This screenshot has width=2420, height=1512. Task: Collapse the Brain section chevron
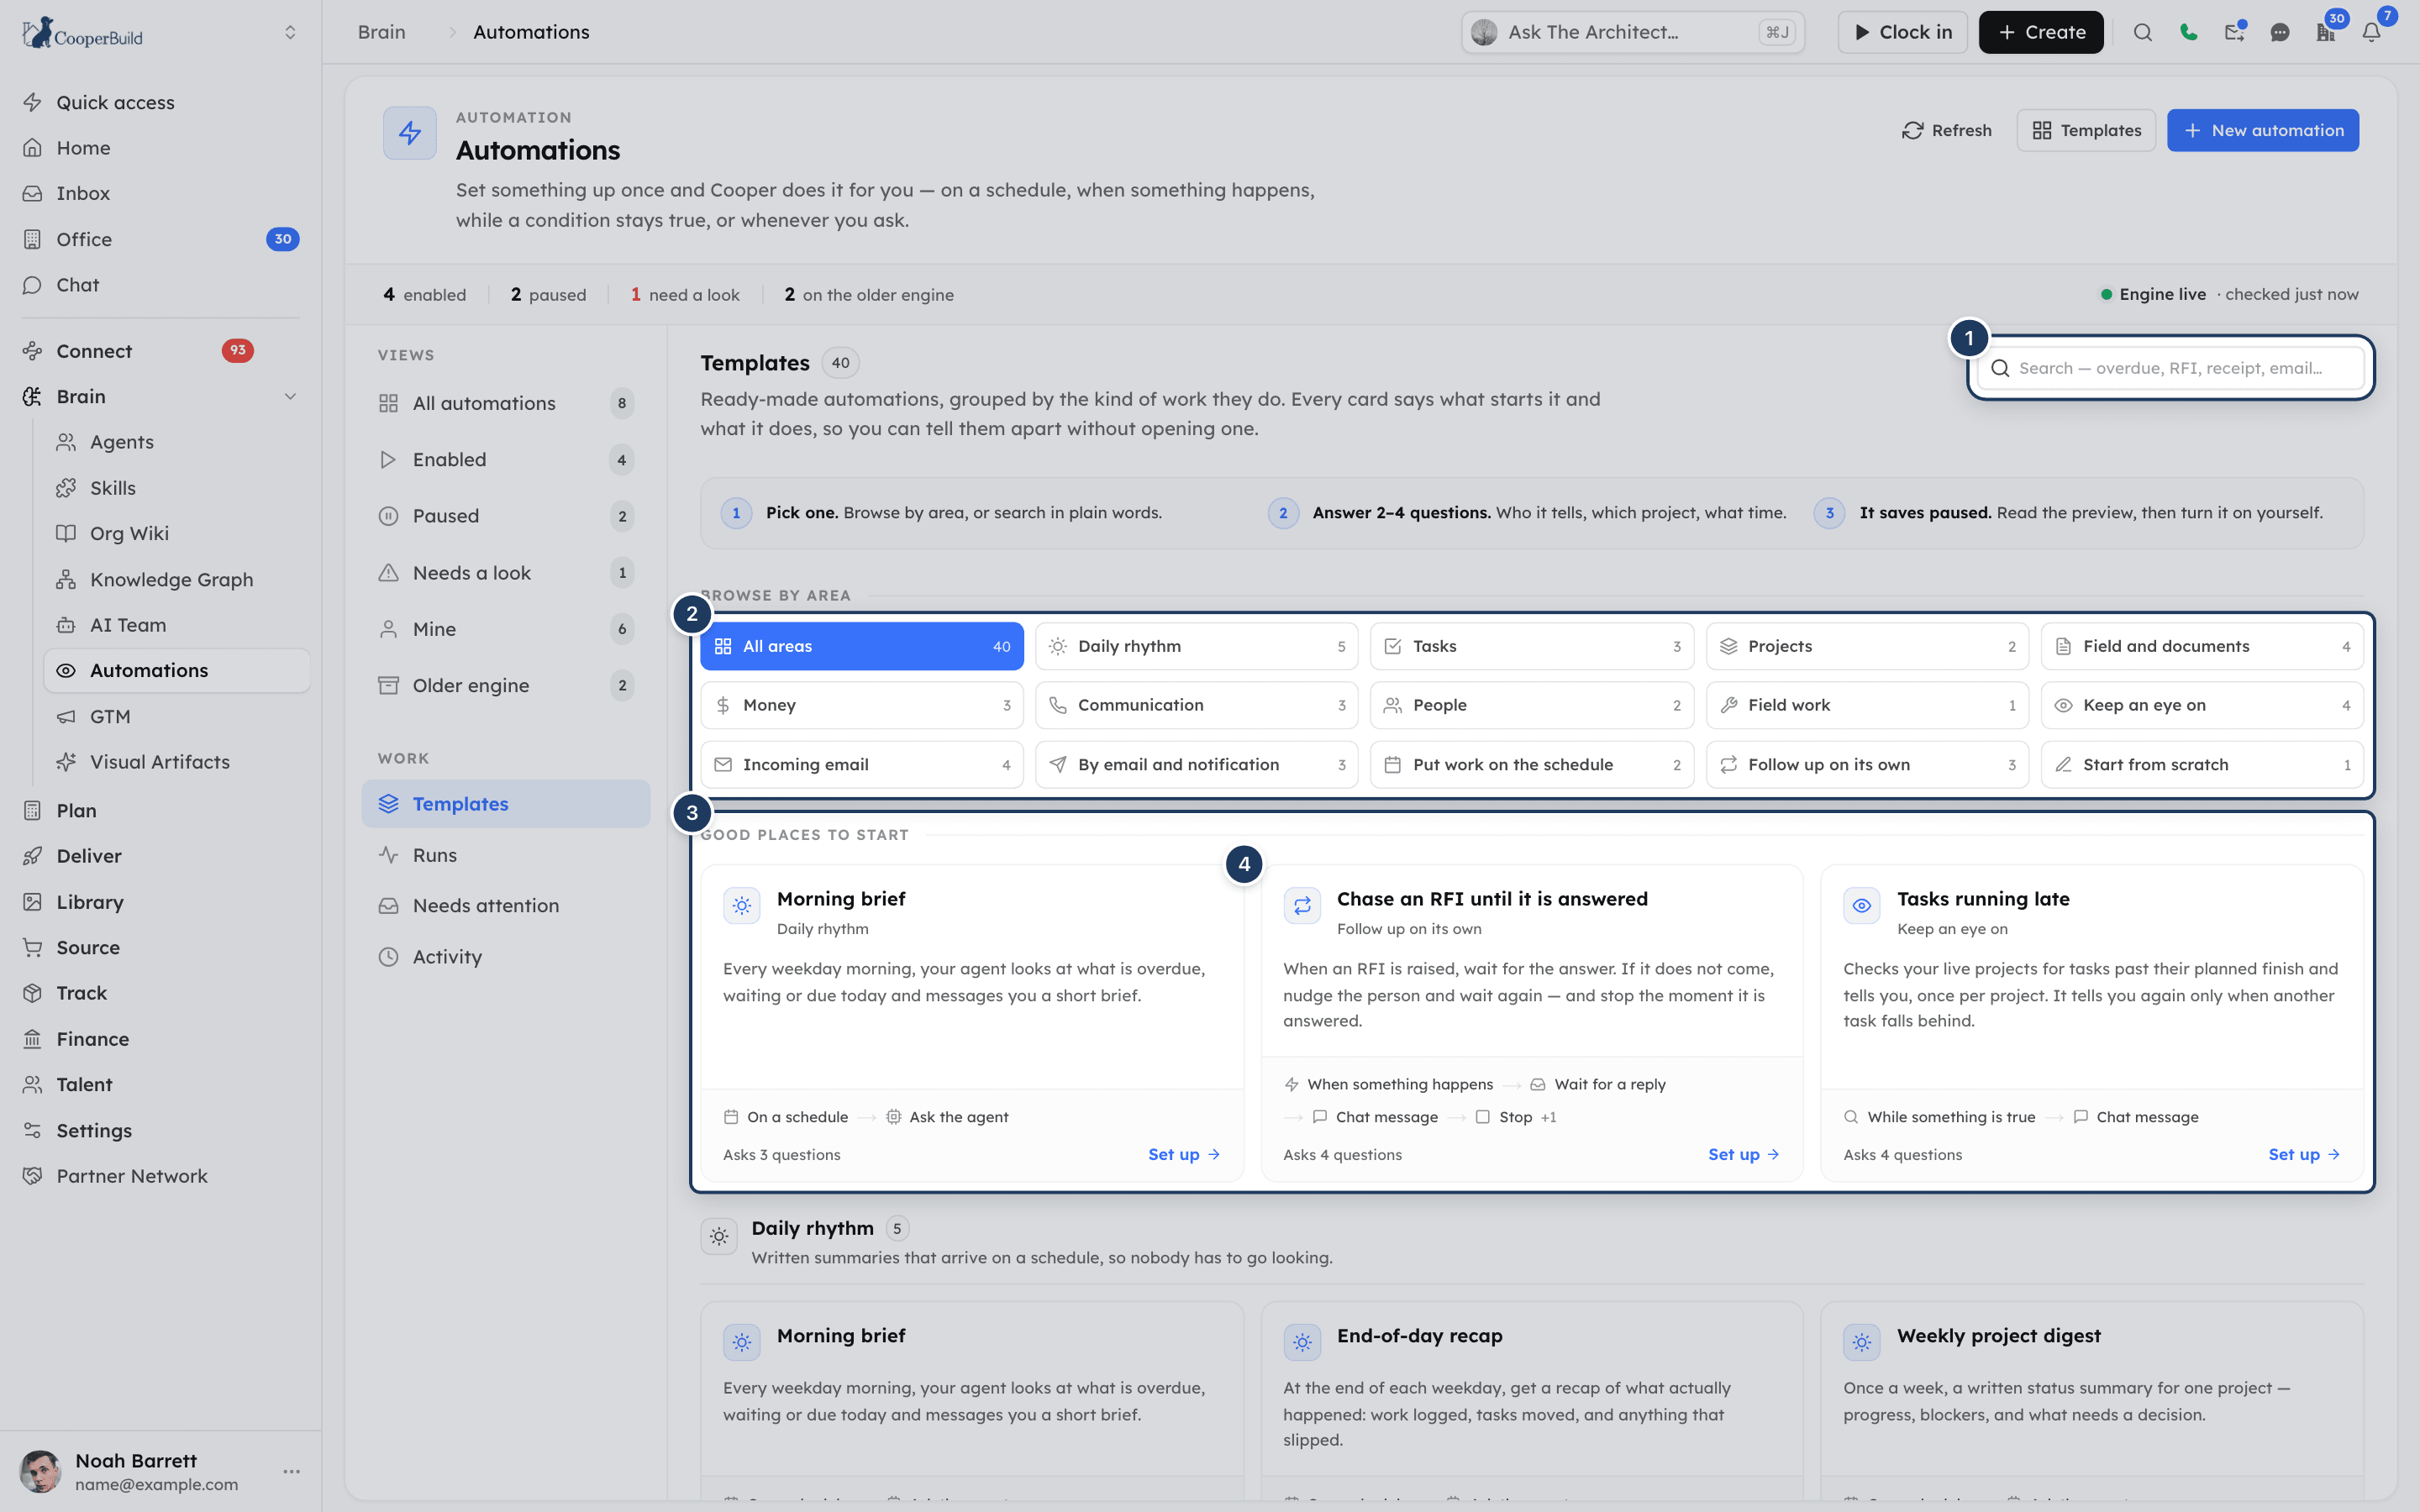pyautogui.click(x=290, y=396)
